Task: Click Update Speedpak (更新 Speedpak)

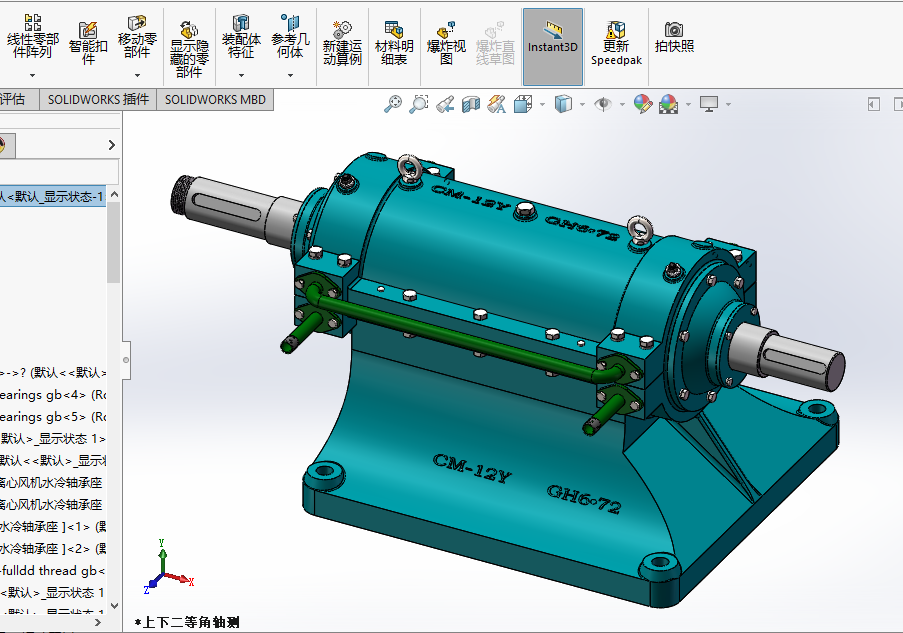Action: [x=616, y=43]
